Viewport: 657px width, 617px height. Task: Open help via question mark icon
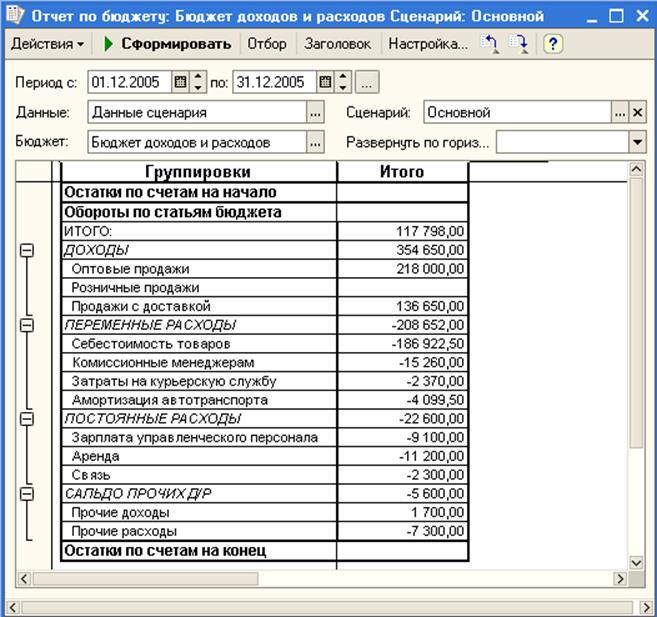click(x=553, y=44)
